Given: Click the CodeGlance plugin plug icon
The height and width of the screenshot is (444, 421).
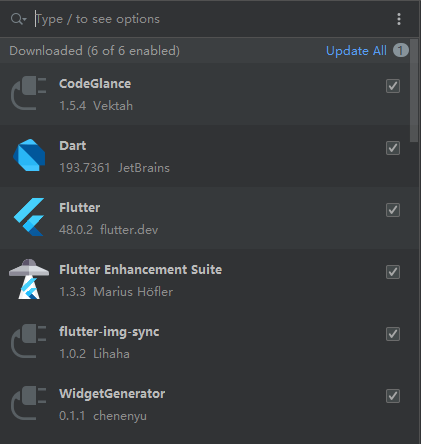Looking at the screenshot, I should pyautogui.click(x=29, y=93).
